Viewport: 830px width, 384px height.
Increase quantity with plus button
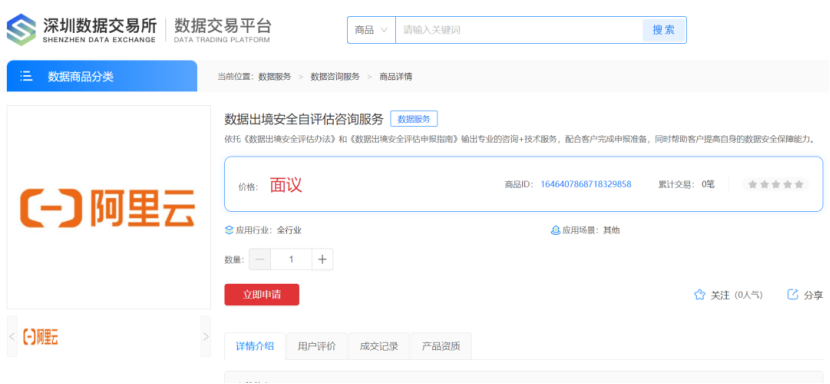click(x=322, y=260)
